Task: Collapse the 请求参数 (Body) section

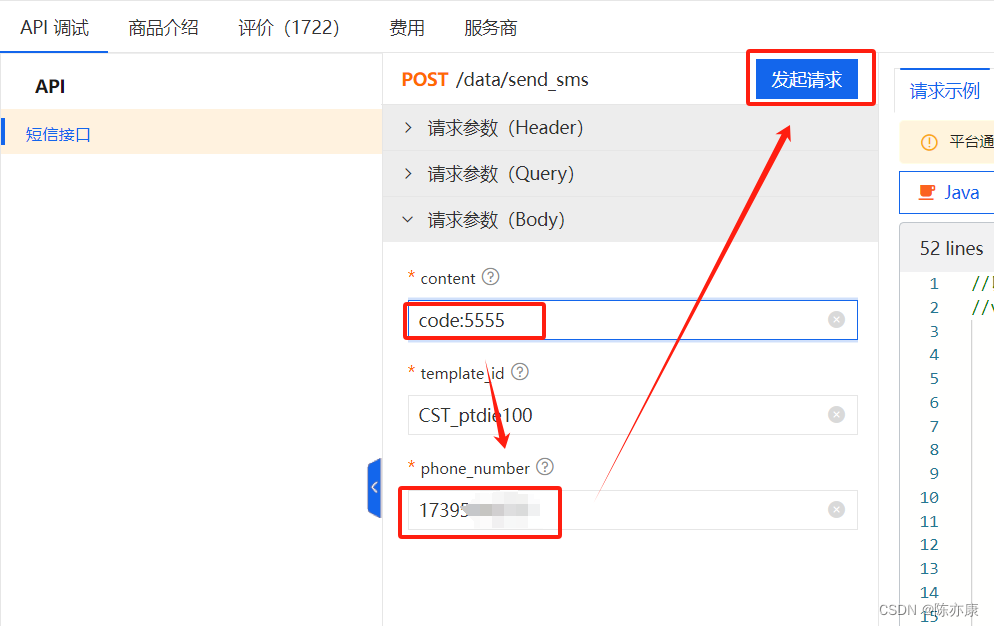Action: pos(630,219)
